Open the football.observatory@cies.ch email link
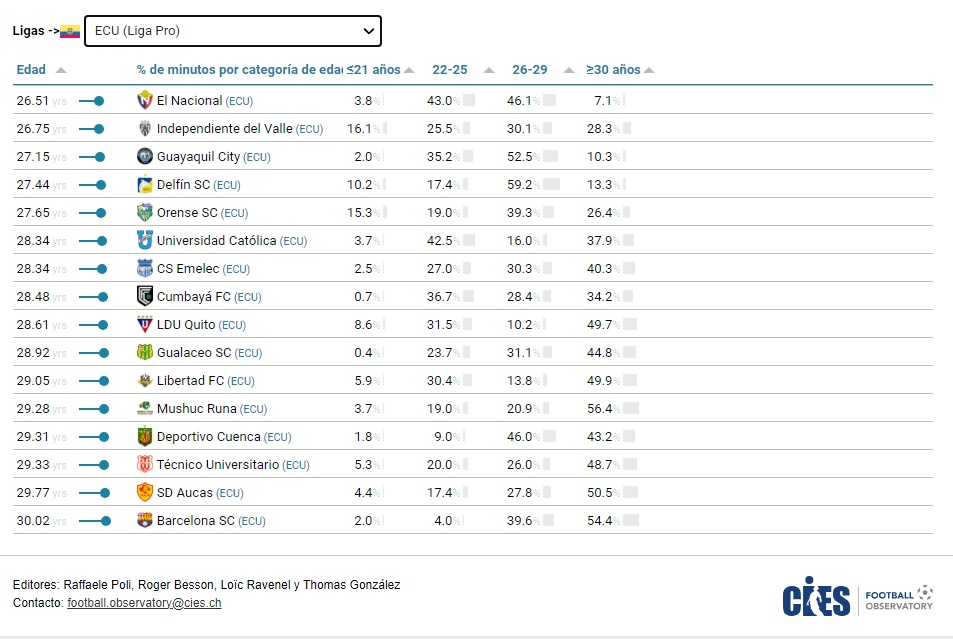The image size is (953, 639). point(144,603)
